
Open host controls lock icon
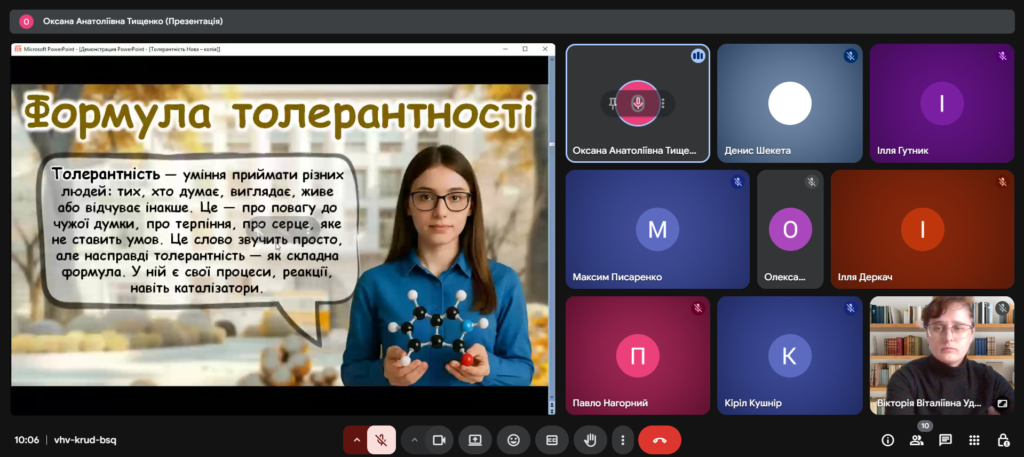[x=1003, y=440]
